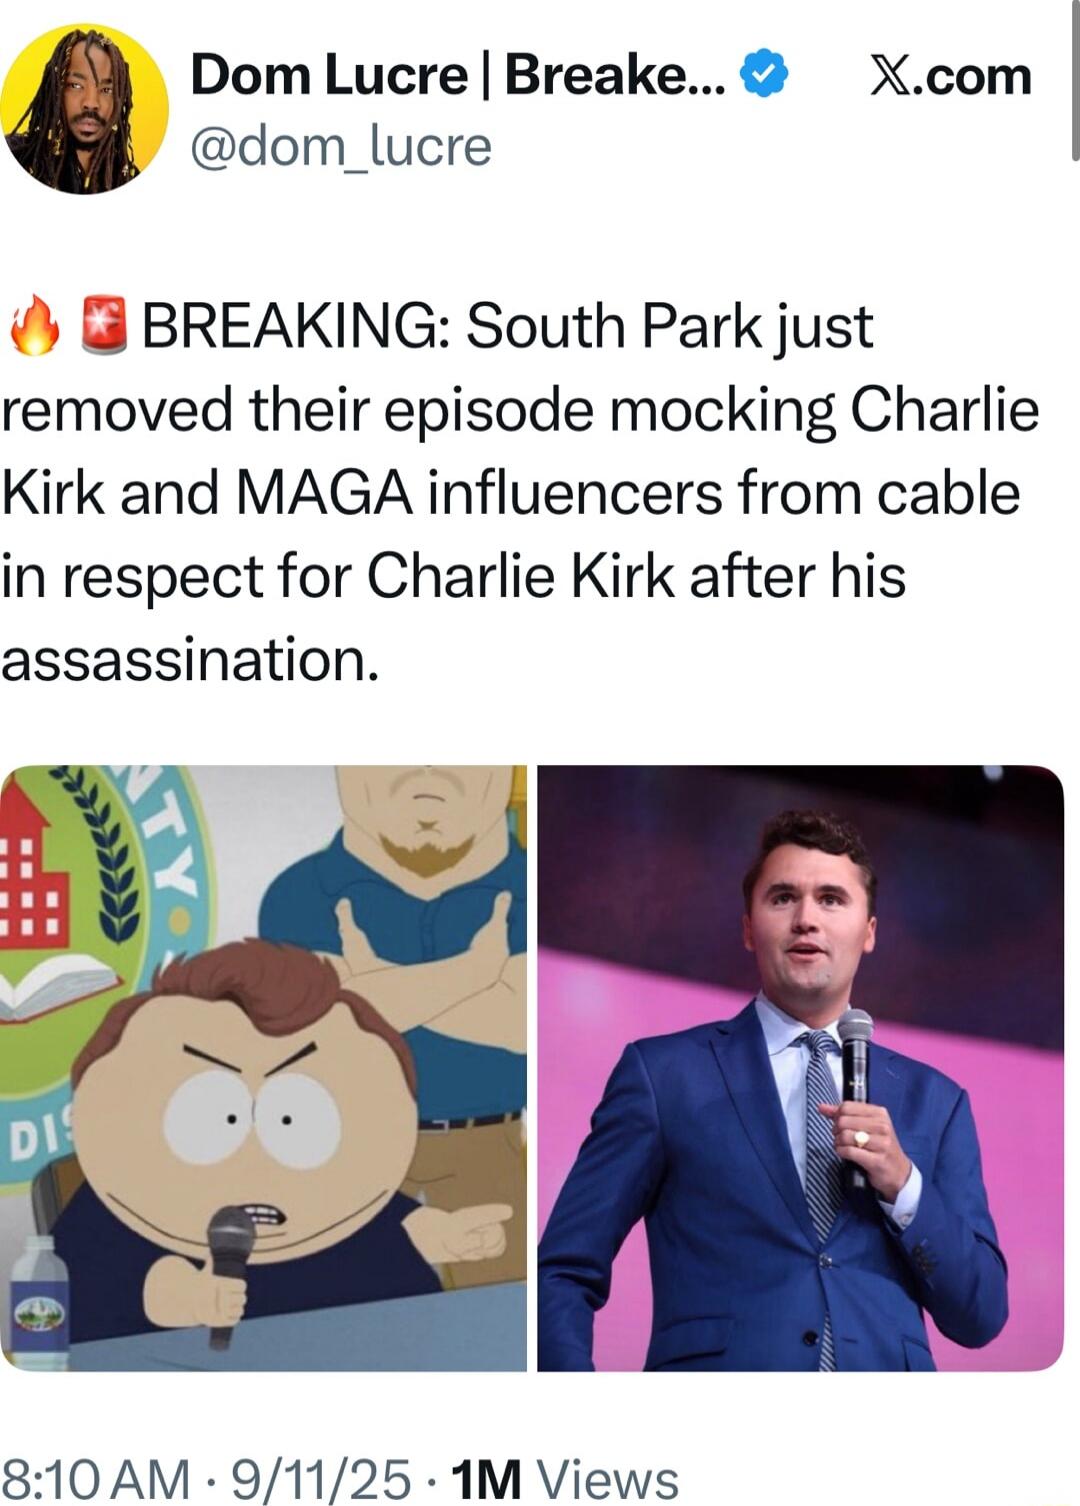The height and width of the screenshot is (1506, 1080).
Task: Open the photo of man in blue suit
Action: [x=800, y=1068]
